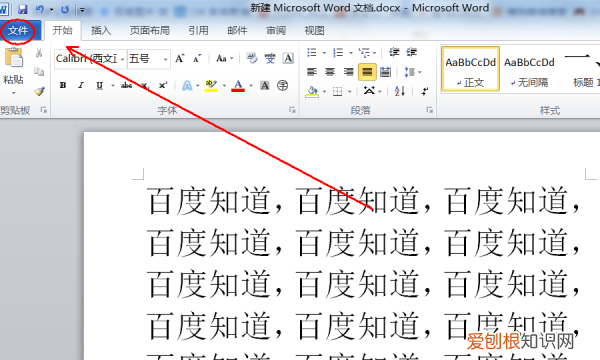Viewport: 600px width, 360px height.
Task: Apply the 无间隔 style
Action: (529, 69)
